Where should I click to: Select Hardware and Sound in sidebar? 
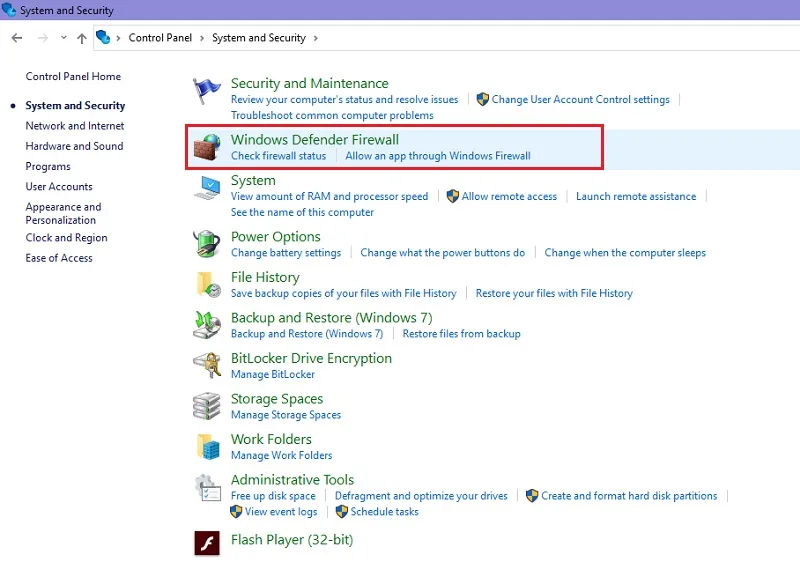coord(74,146)
